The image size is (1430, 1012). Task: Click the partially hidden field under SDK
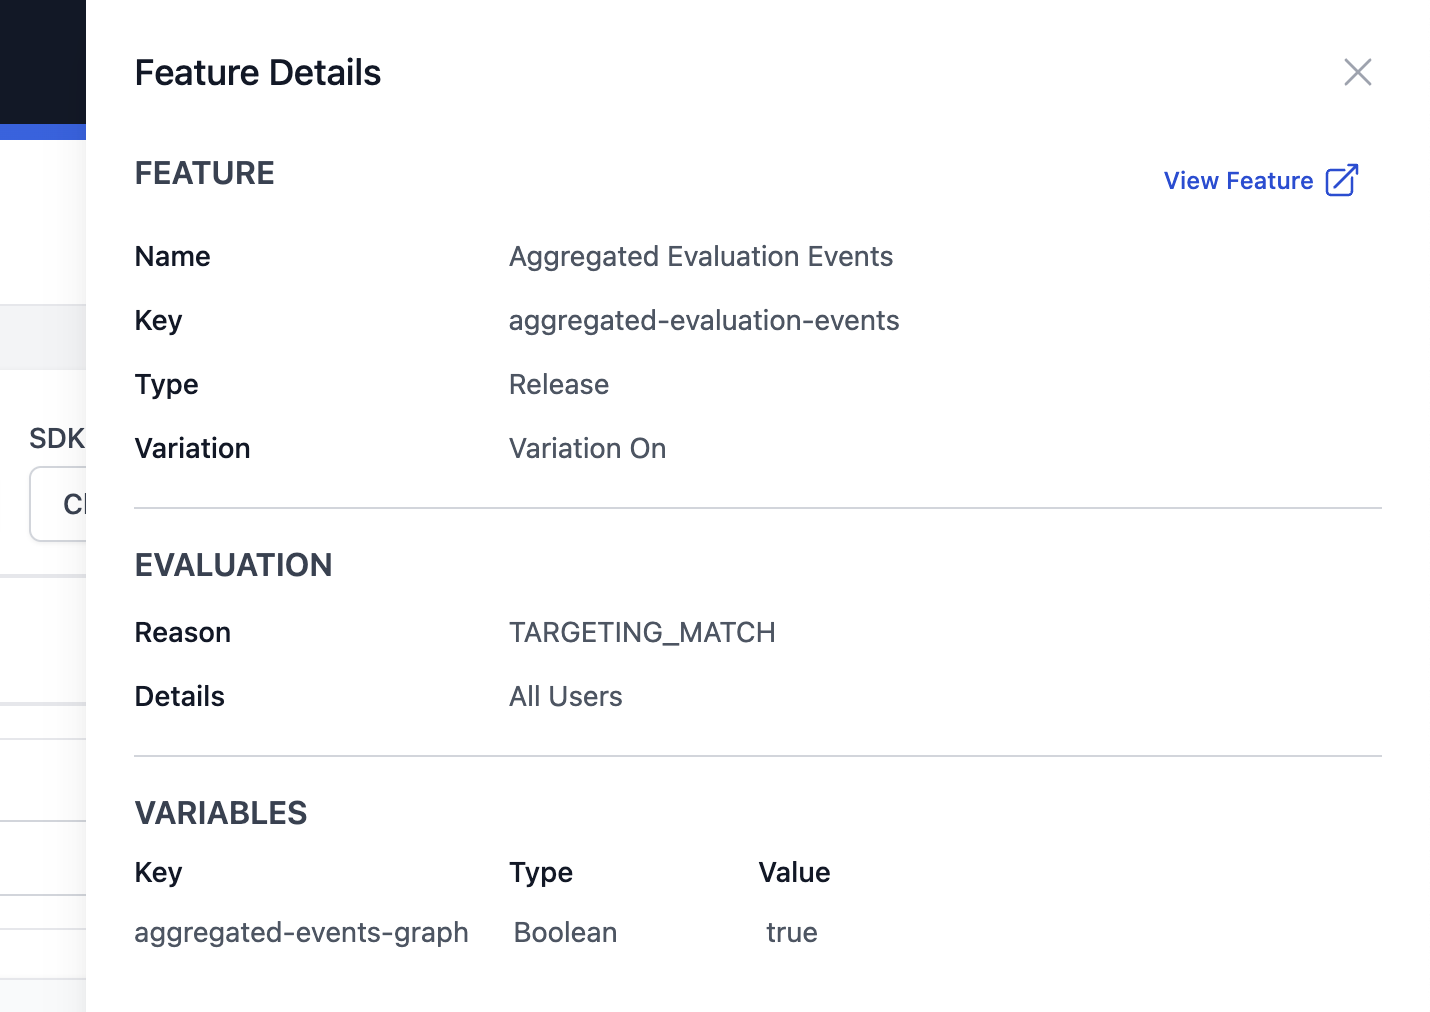tap(58, 504)
